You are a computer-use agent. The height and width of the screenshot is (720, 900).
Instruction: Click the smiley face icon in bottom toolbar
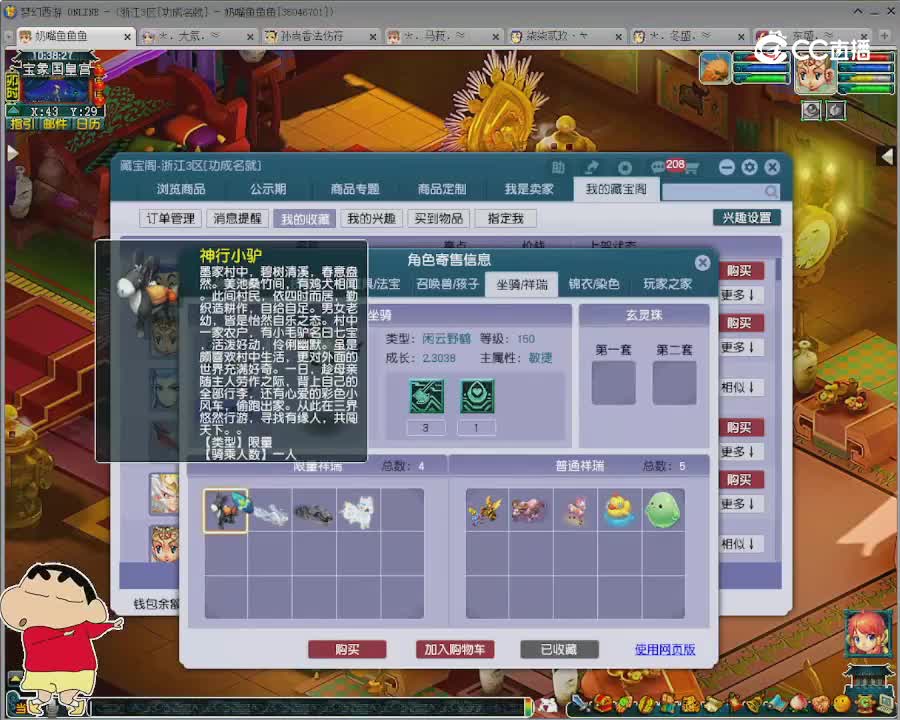pos(842,704)
